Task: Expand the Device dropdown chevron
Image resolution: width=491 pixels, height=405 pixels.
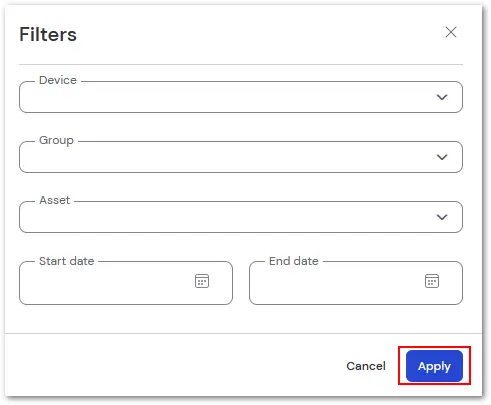Action: (442, 97)
